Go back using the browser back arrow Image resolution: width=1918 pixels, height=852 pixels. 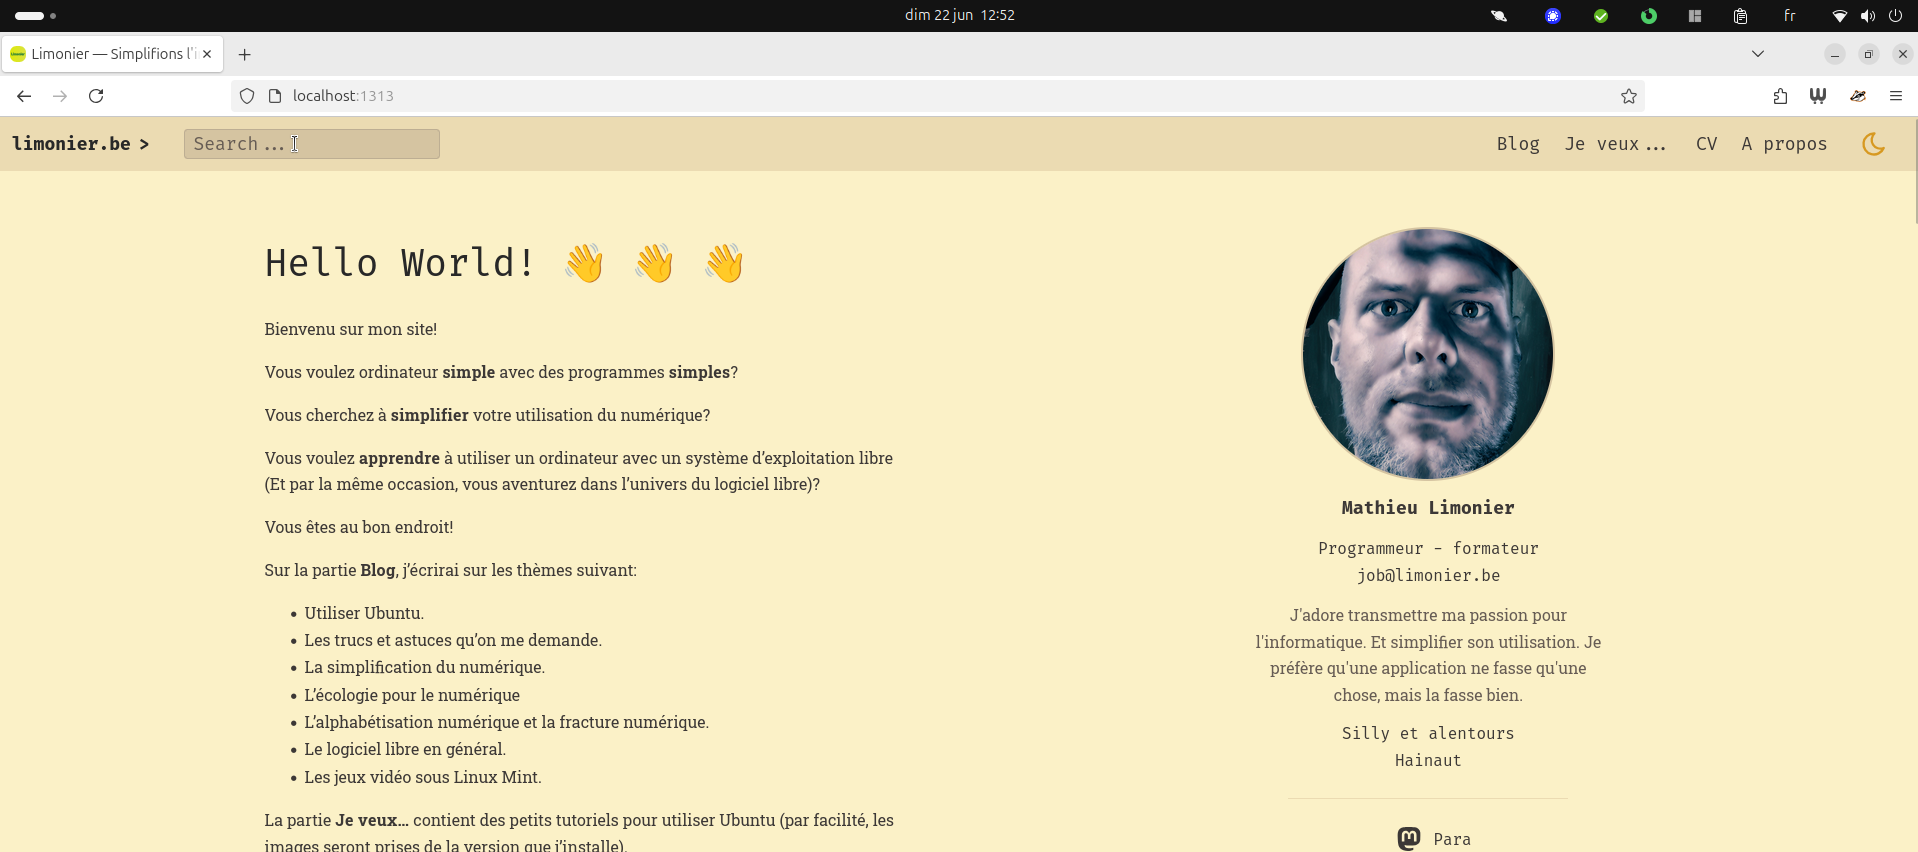point(24,96)
